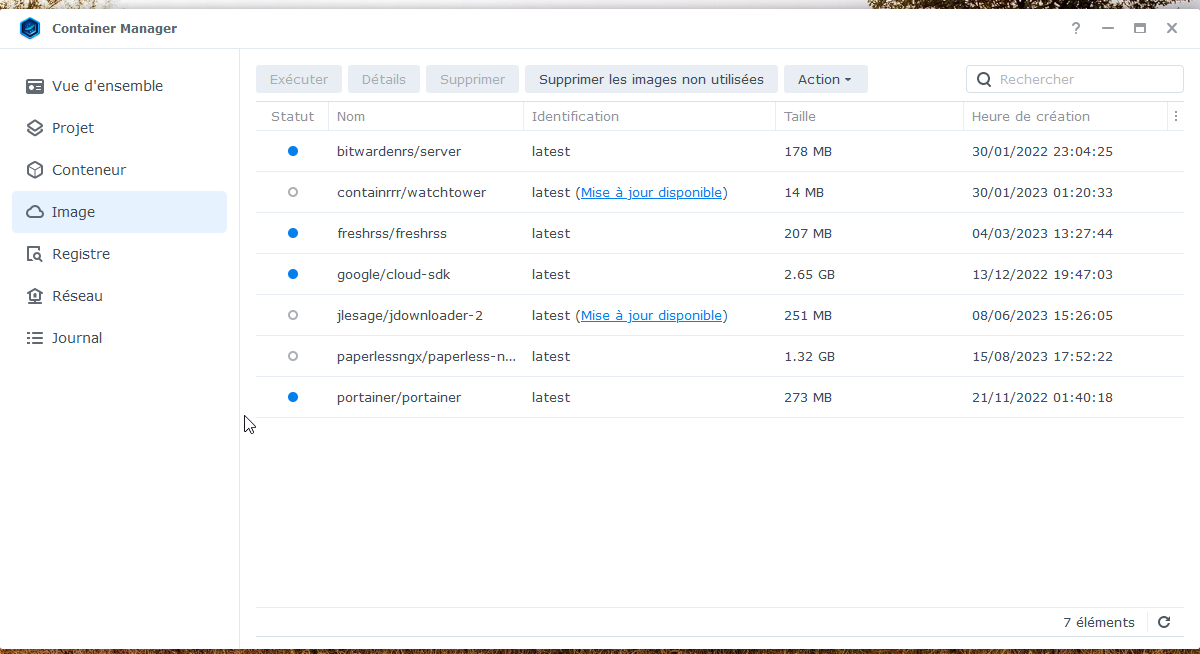Click the Projet layers icon
Screen dimensions: 1200x654
click(35, 128)
